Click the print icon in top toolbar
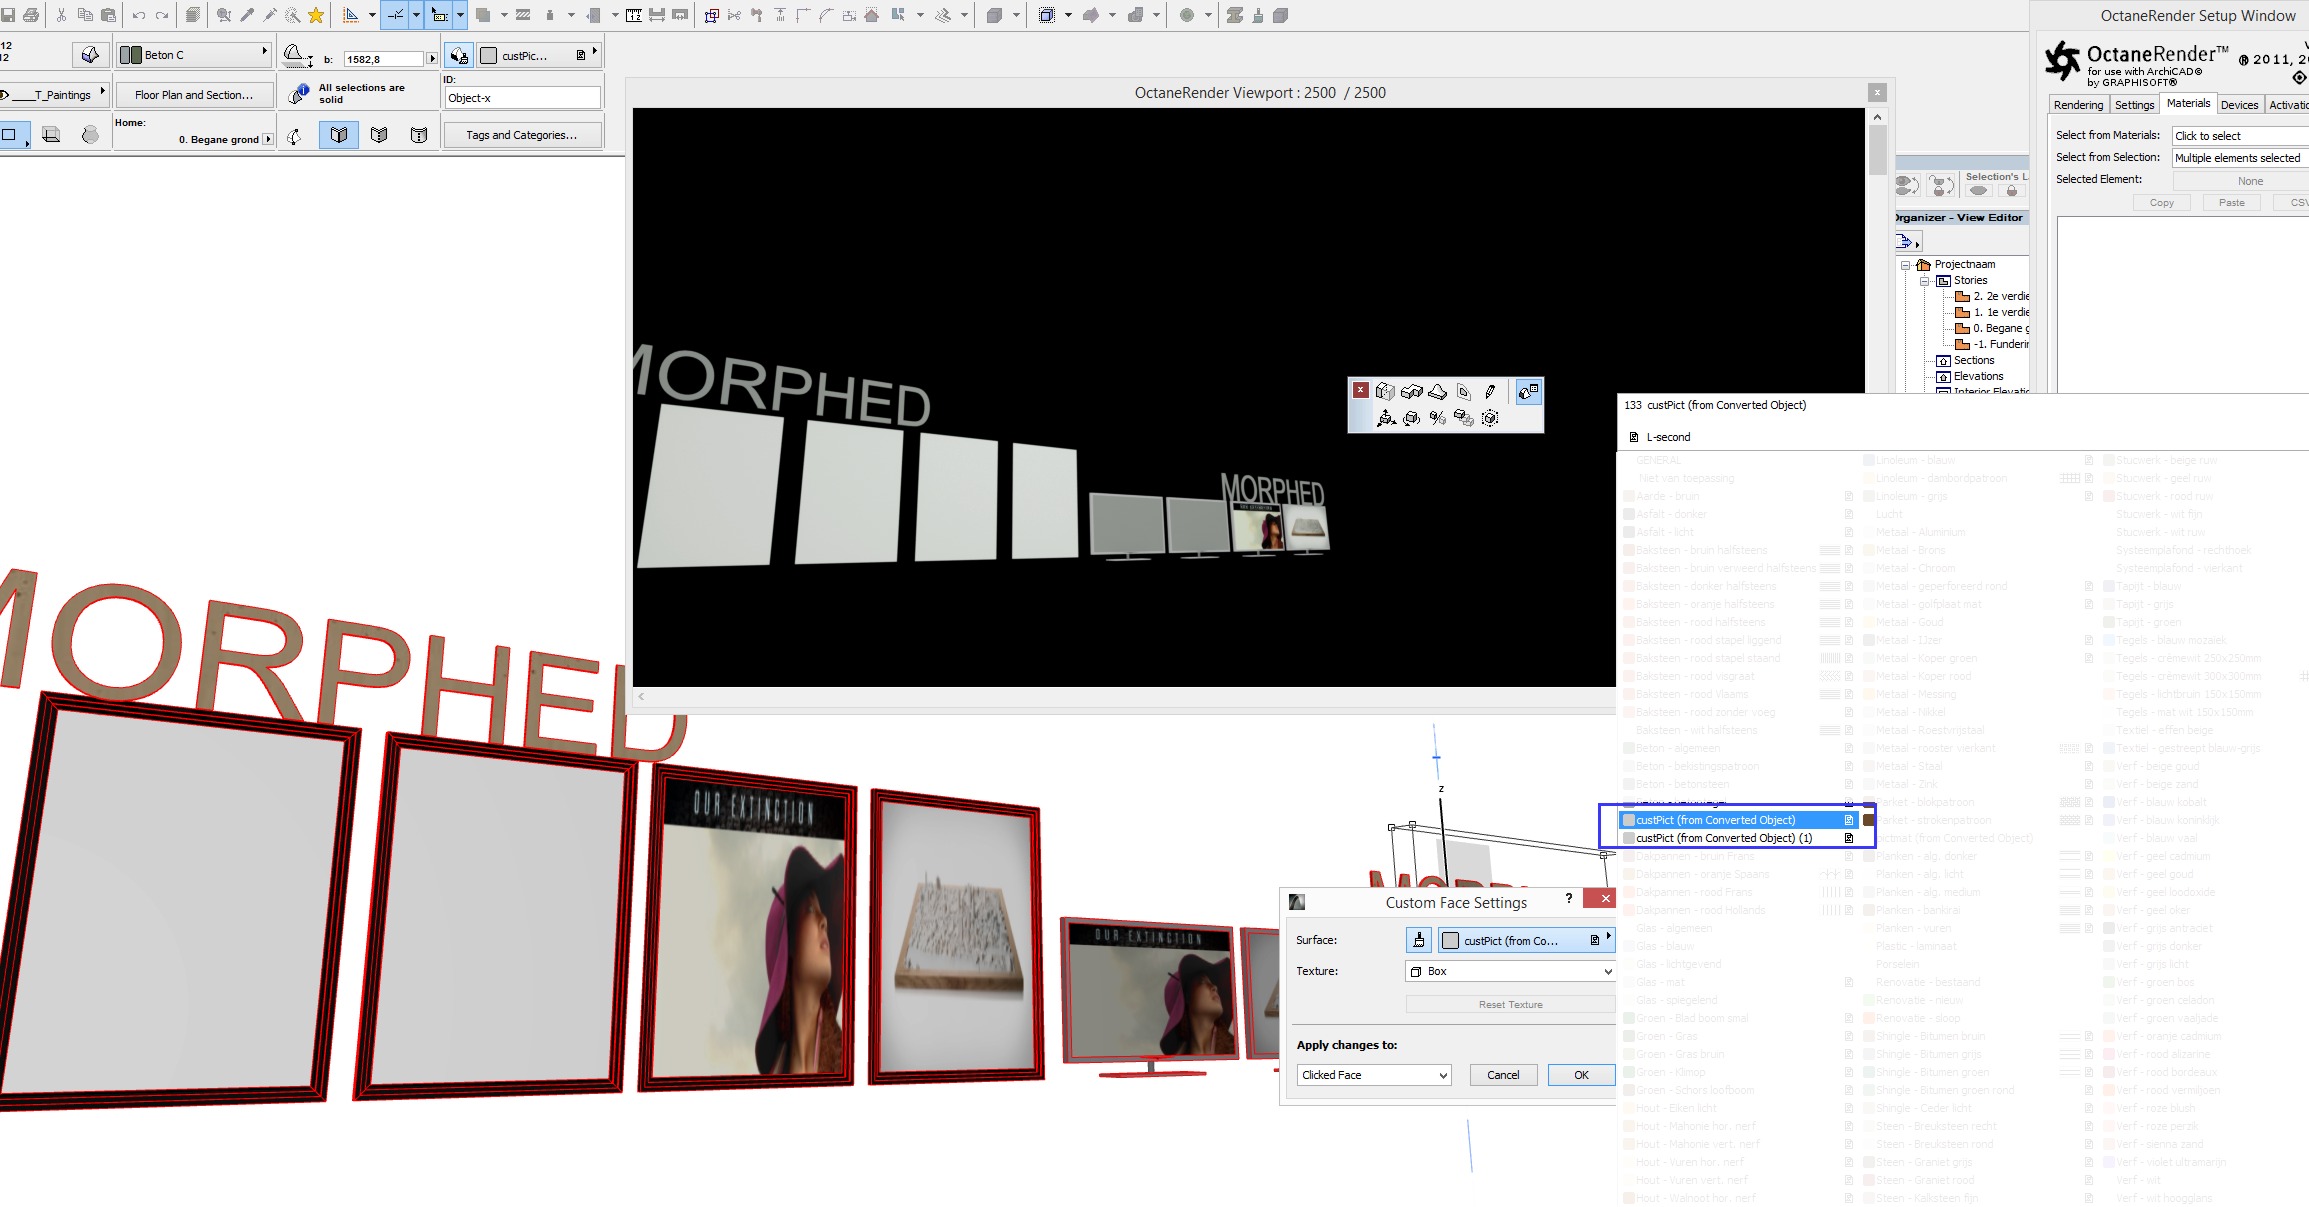Screen dimensions: 2309x1207 point(31,15)
